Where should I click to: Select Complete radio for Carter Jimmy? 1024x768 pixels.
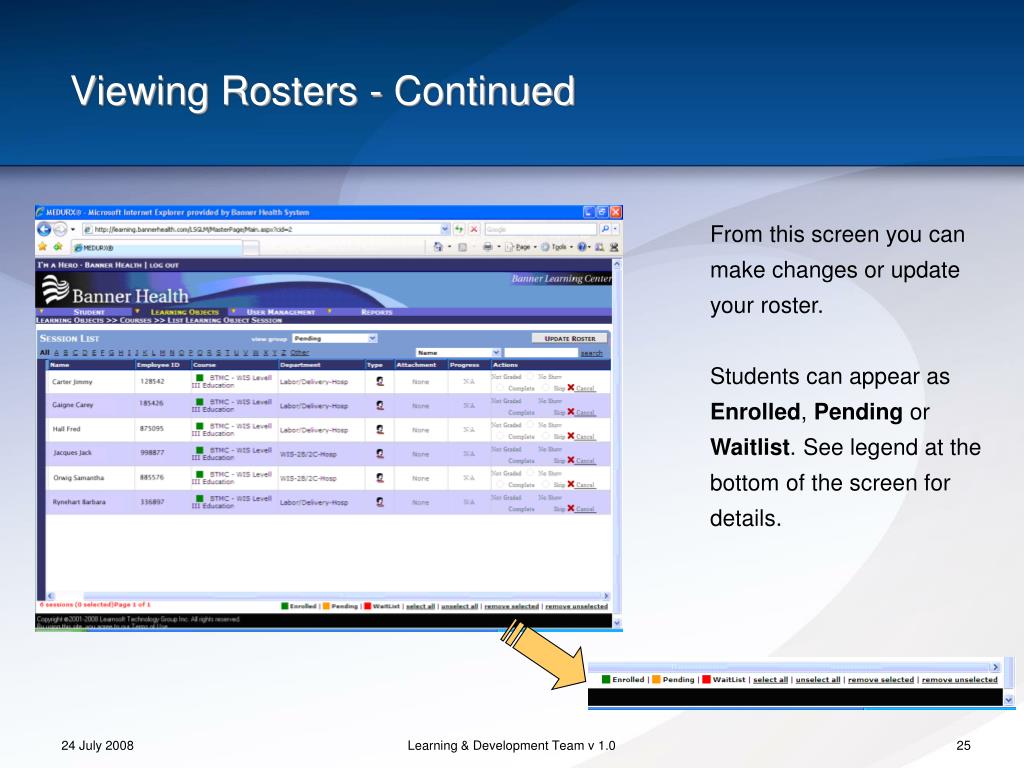tap(500, 388)
